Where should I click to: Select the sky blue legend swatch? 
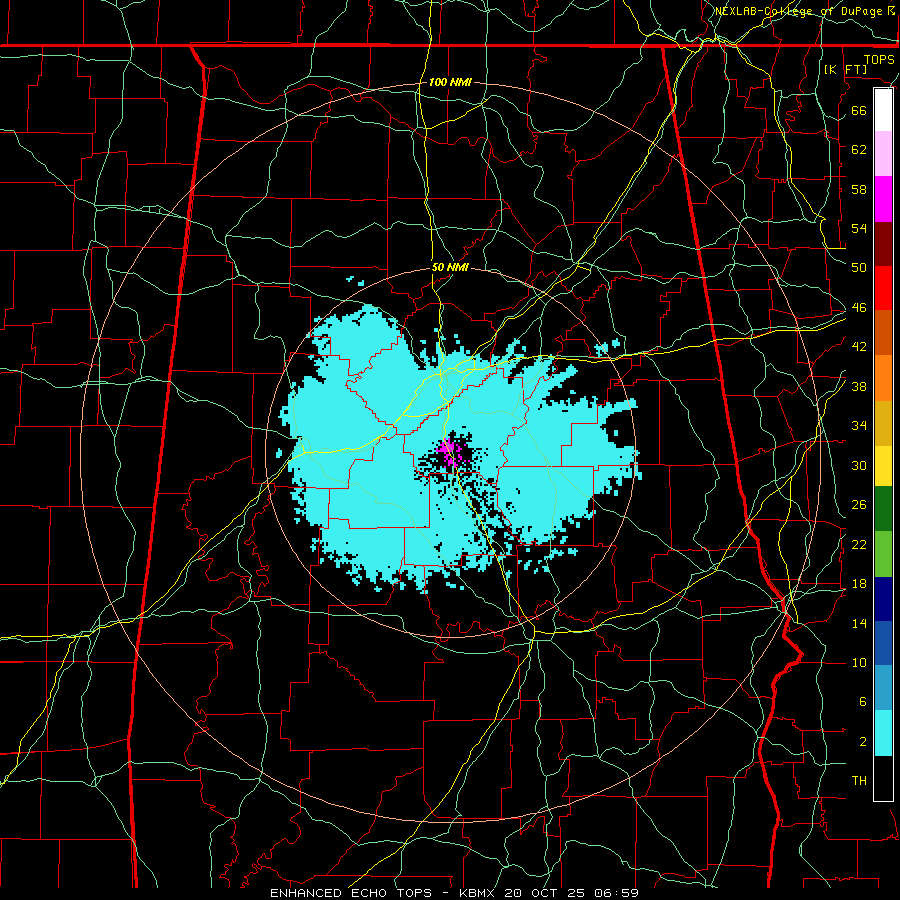883,688
